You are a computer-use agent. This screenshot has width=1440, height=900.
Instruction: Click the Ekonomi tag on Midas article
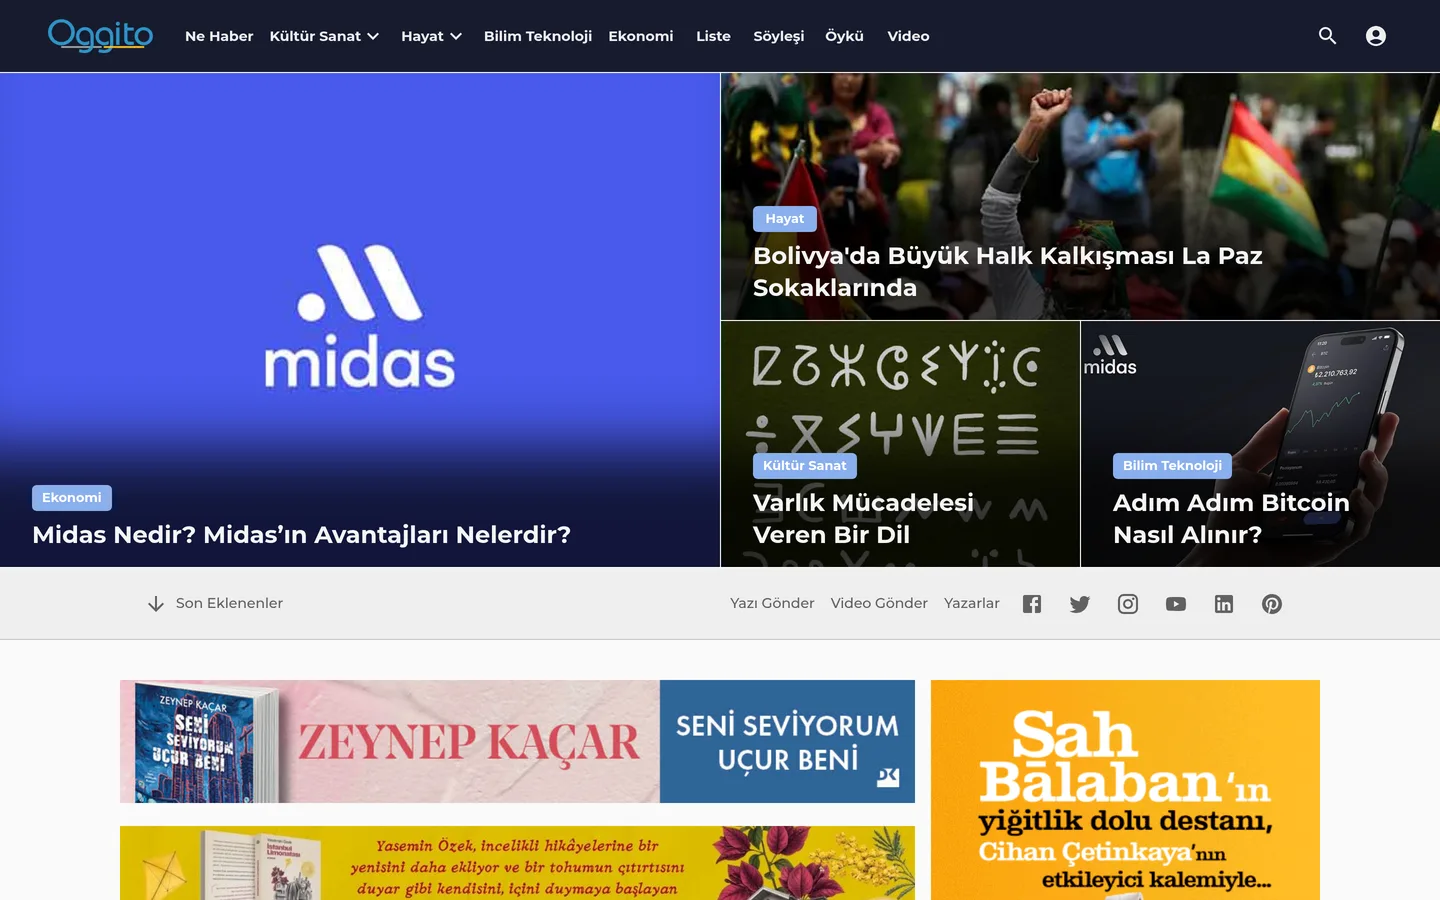click(72, 498)
